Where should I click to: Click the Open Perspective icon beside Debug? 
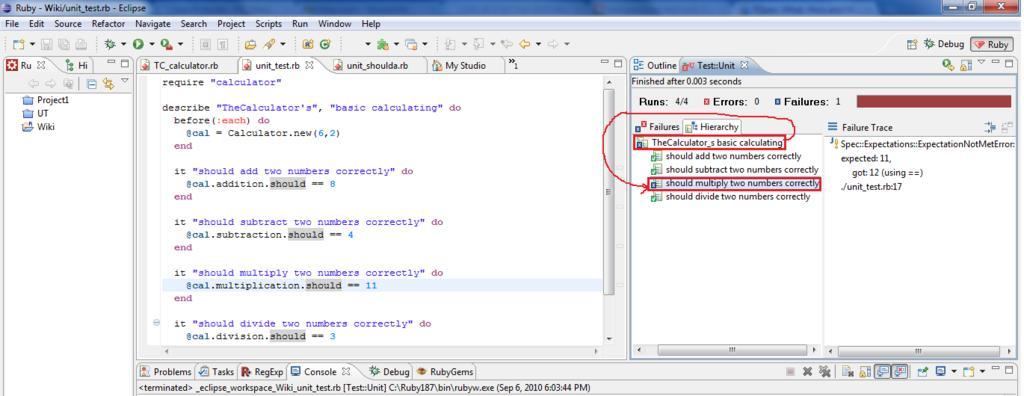coord(912,44)
